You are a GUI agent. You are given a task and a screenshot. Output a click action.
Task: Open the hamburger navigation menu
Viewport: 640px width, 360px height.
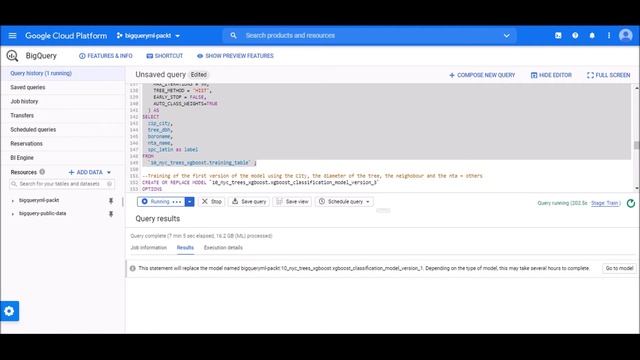[x=12, y=36]
